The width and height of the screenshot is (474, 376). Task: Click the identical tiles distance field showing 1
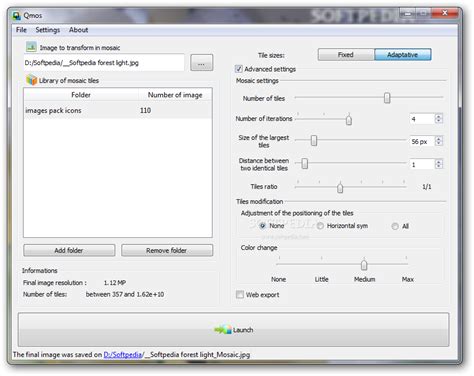point(422,165)
